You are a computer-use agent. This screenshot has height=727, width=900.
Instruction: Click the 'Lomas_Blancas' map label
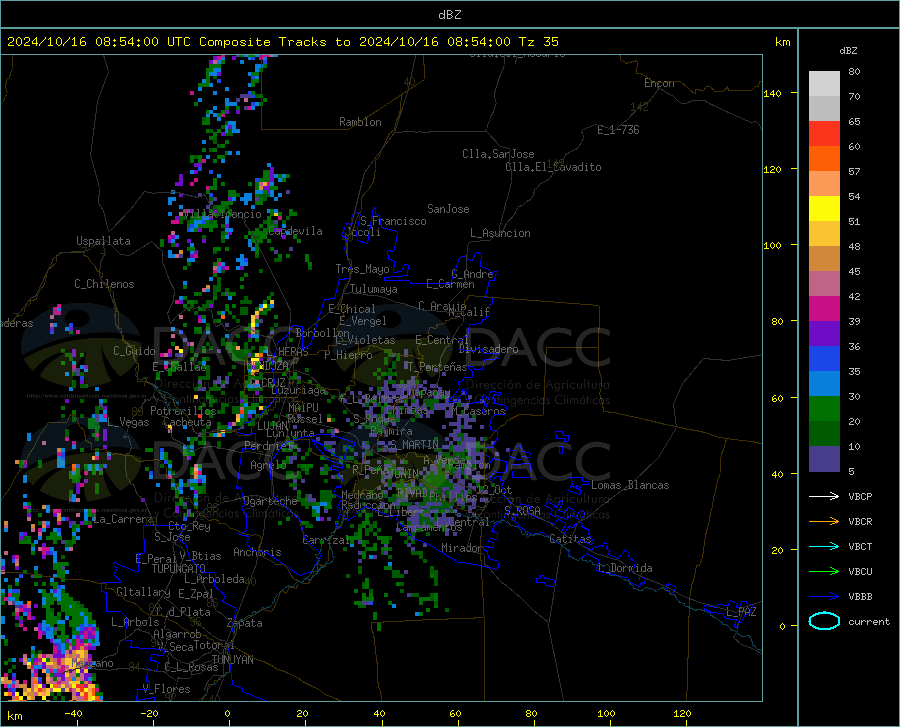click(x=630, y=485)
